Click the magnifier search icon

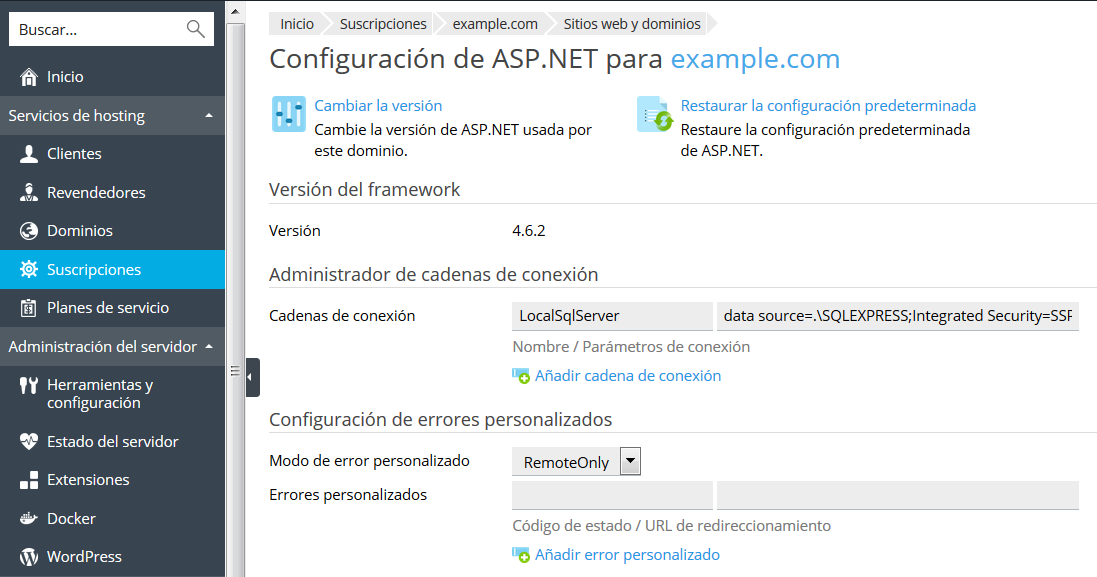(195, 30)
